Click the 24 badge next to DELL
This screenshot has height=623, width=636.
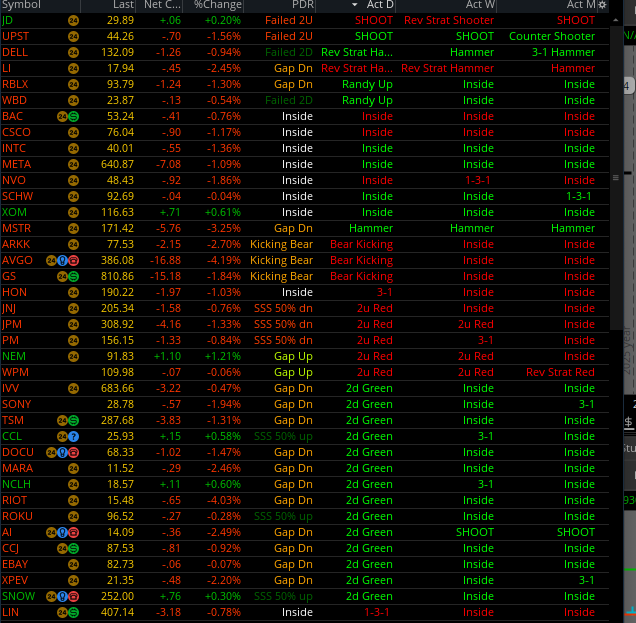[73, 53]
